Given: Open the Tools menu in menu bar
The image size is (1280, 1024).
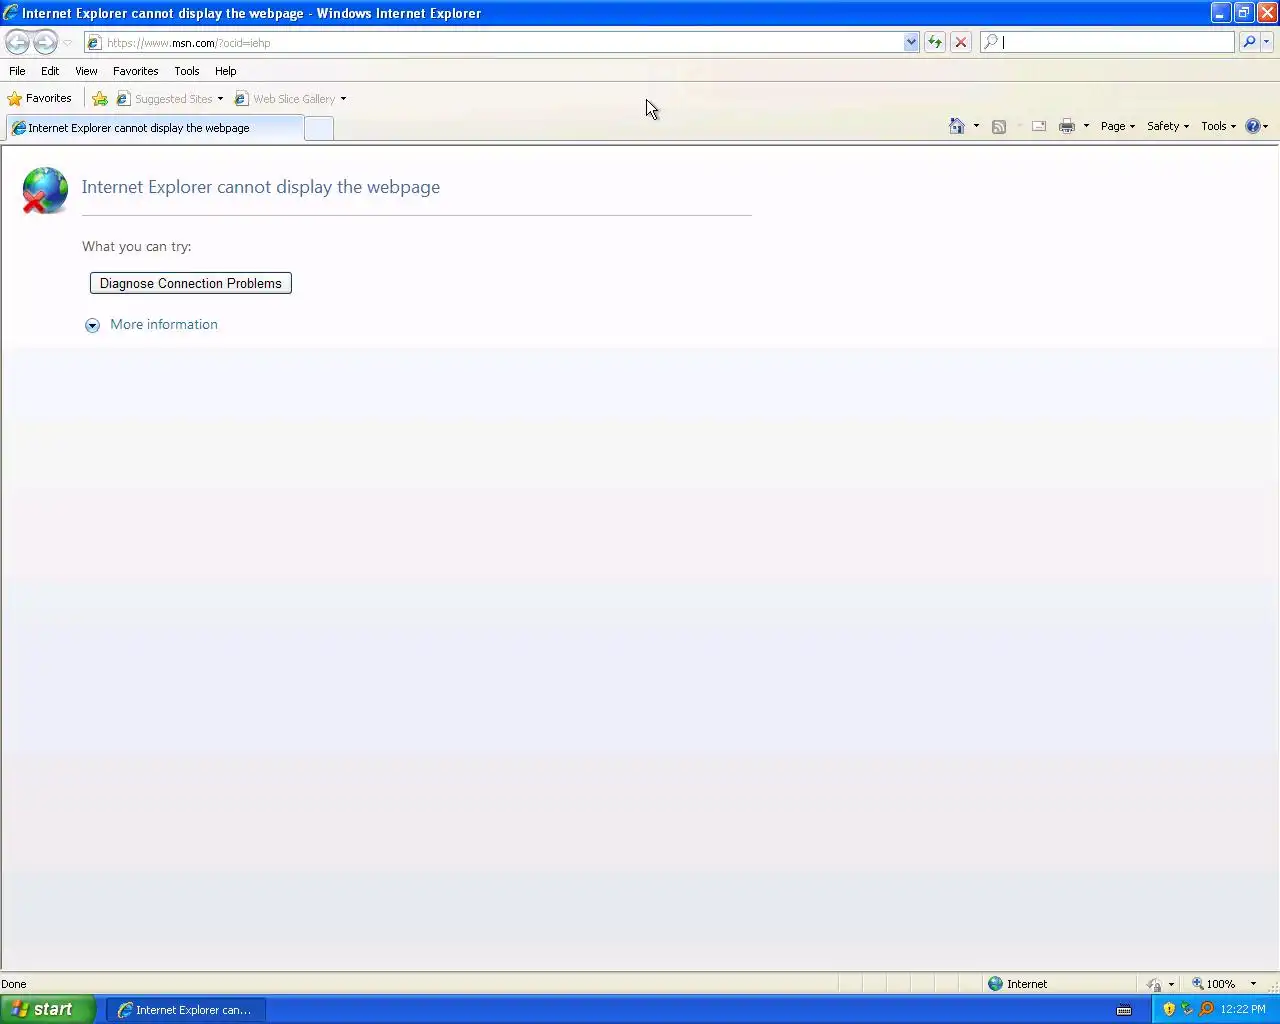Looking at the screenshot, I should pyautogui.click(x=186, y=71).
